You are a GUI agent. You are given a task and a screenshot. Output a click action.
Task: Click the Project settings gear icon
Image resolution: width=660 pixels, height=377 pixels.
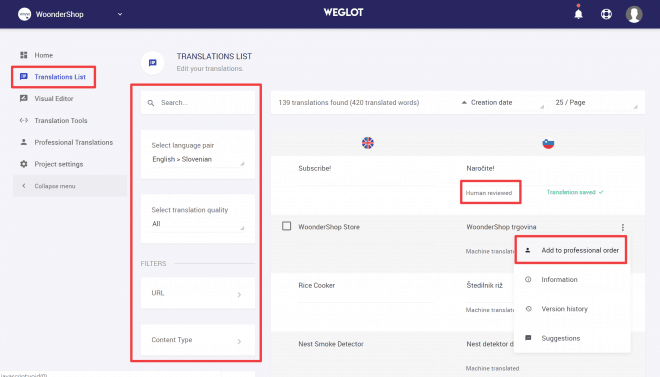tap(24, 164)
